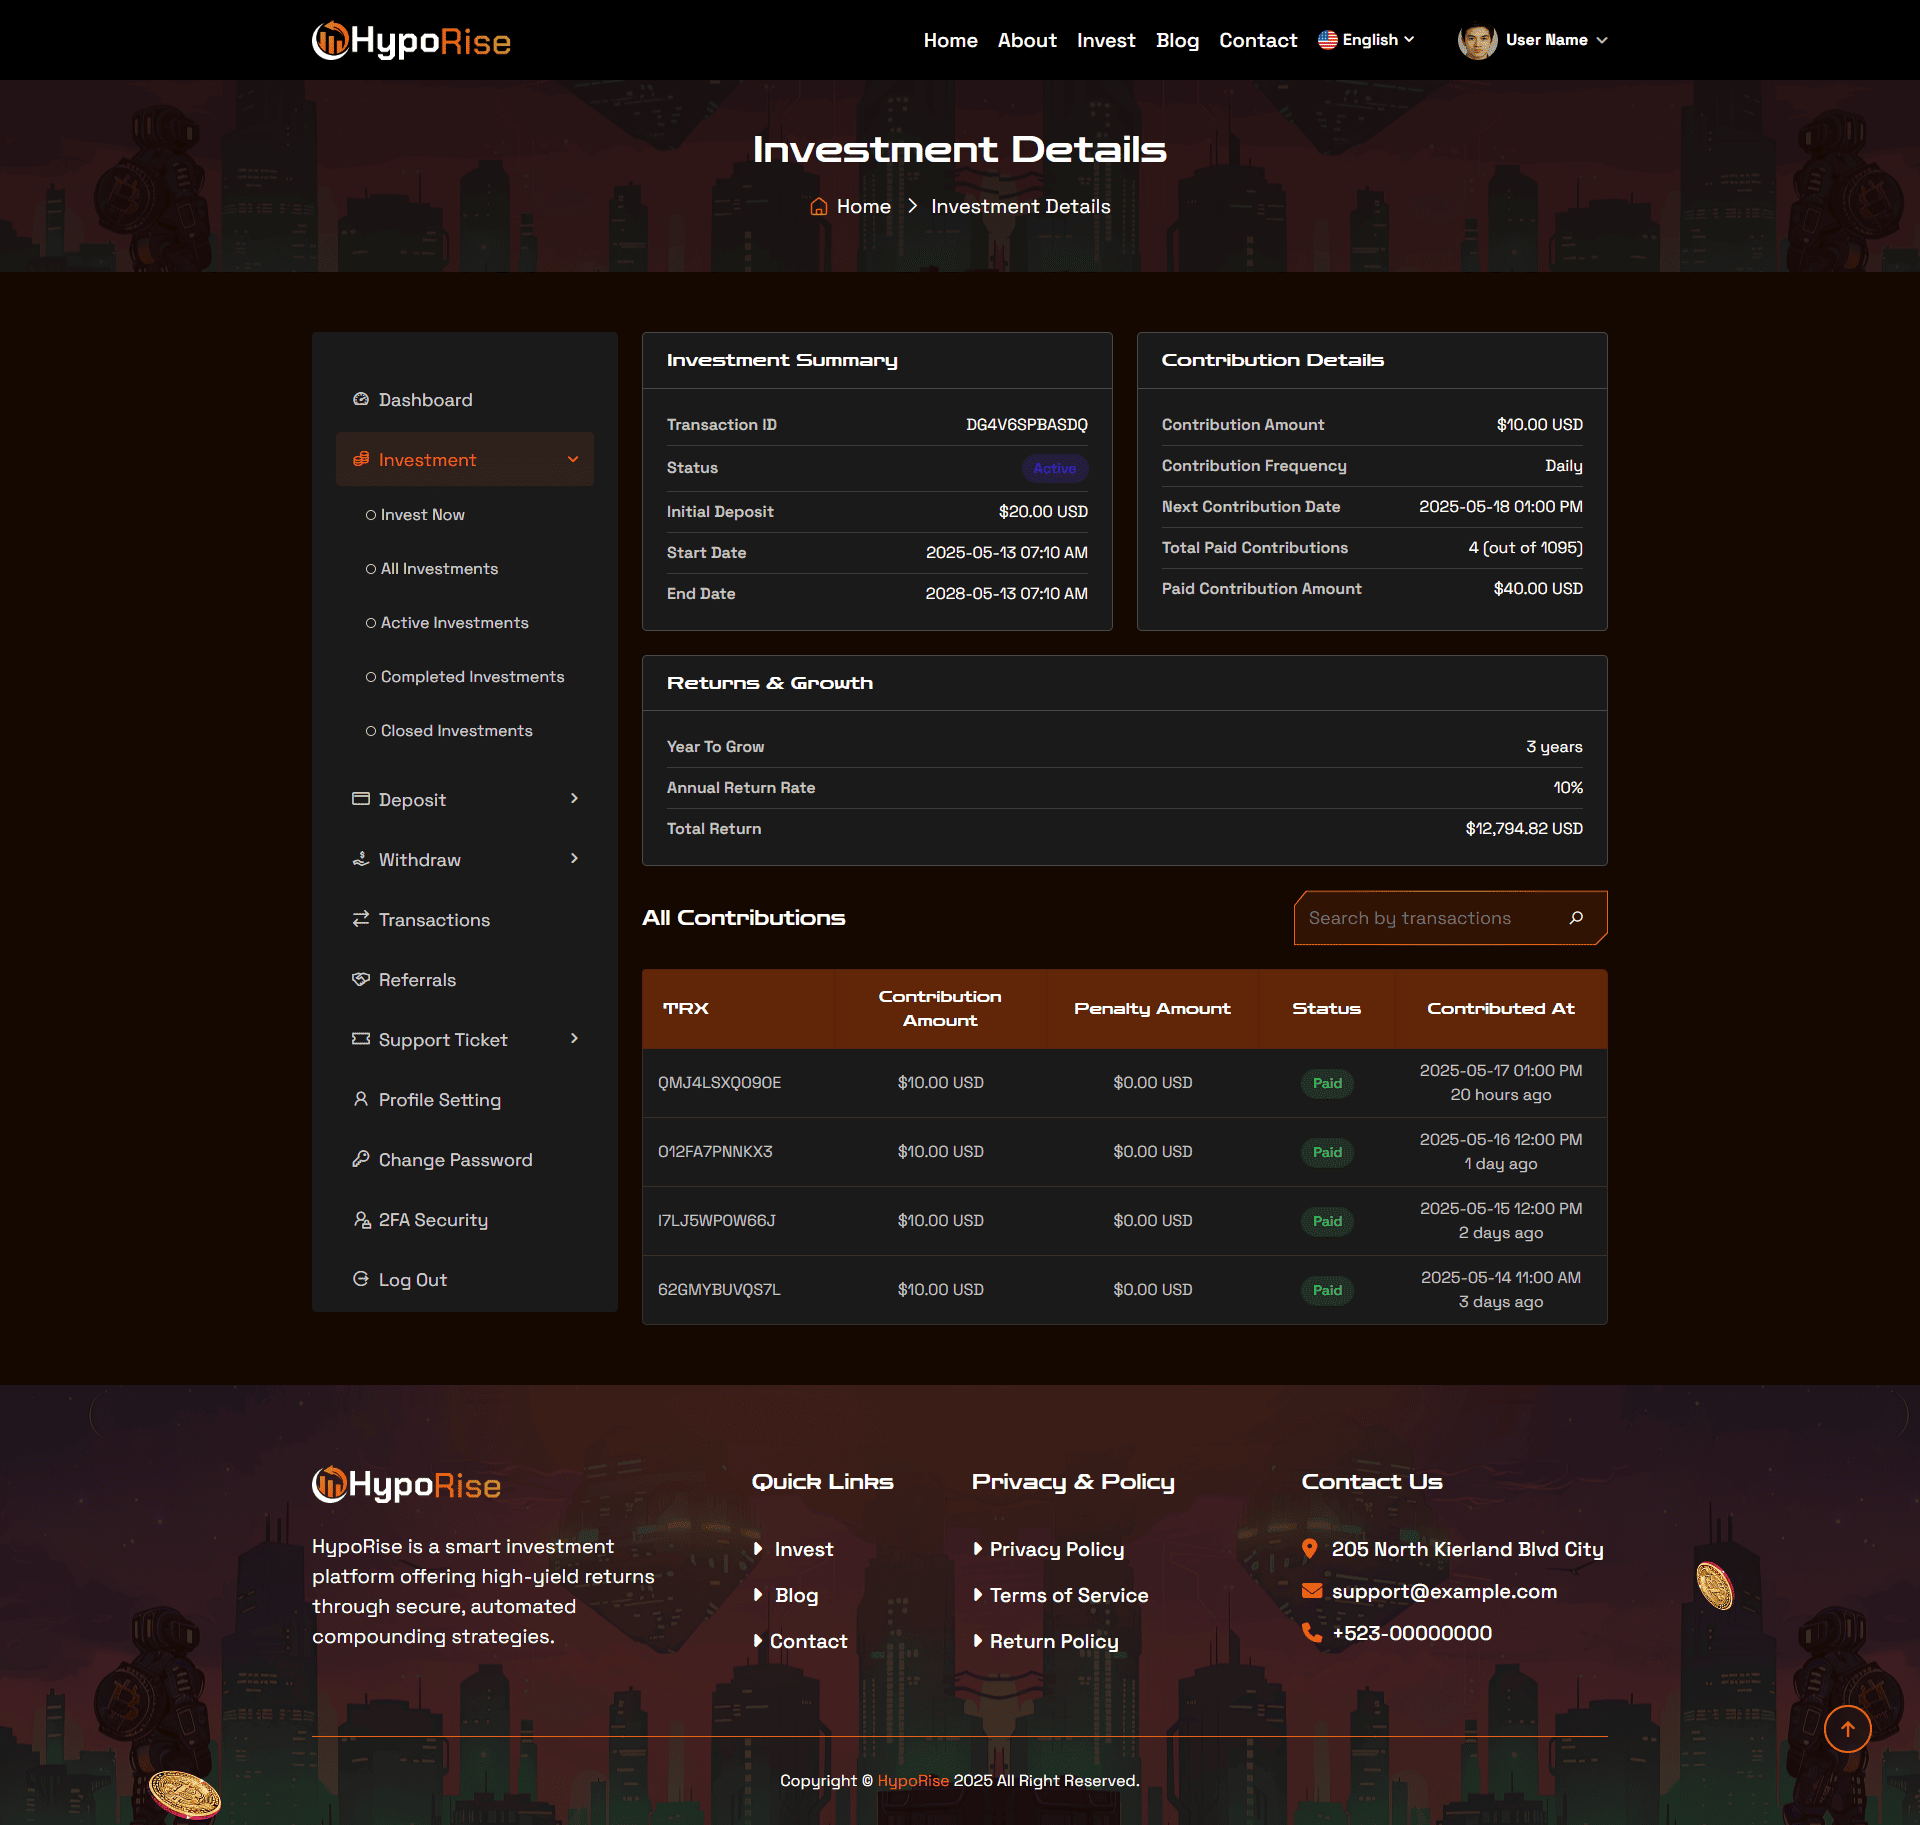Click the footer location pin icon

click(1310, 1549)
